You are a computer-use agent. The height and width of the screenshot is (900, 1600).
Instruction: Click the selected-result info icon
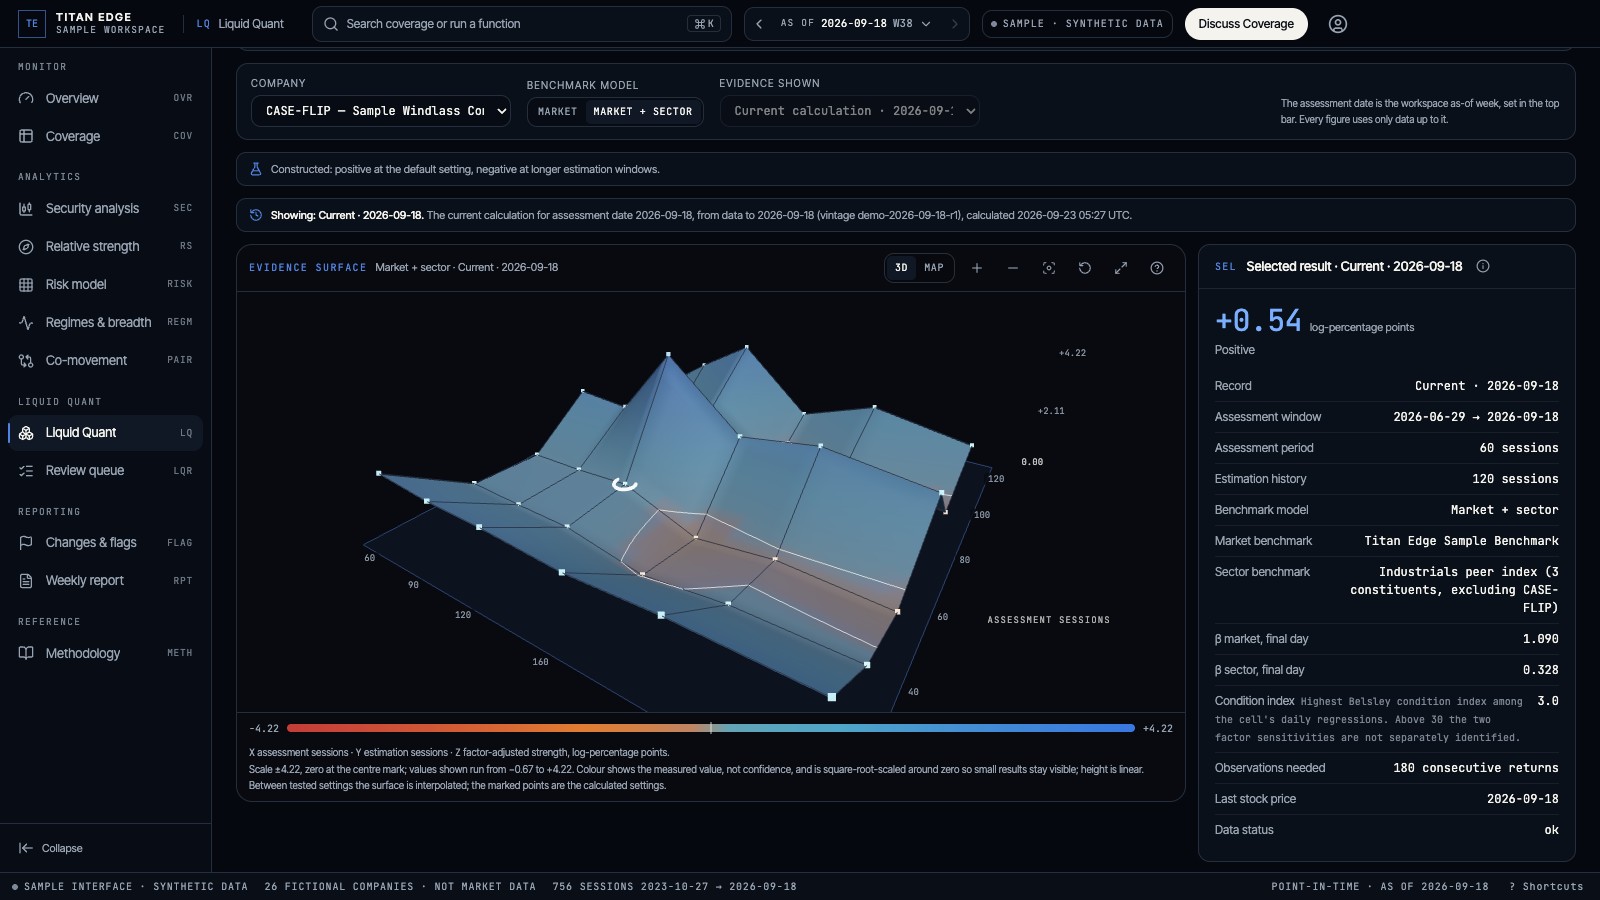[x=1483, y=266]
